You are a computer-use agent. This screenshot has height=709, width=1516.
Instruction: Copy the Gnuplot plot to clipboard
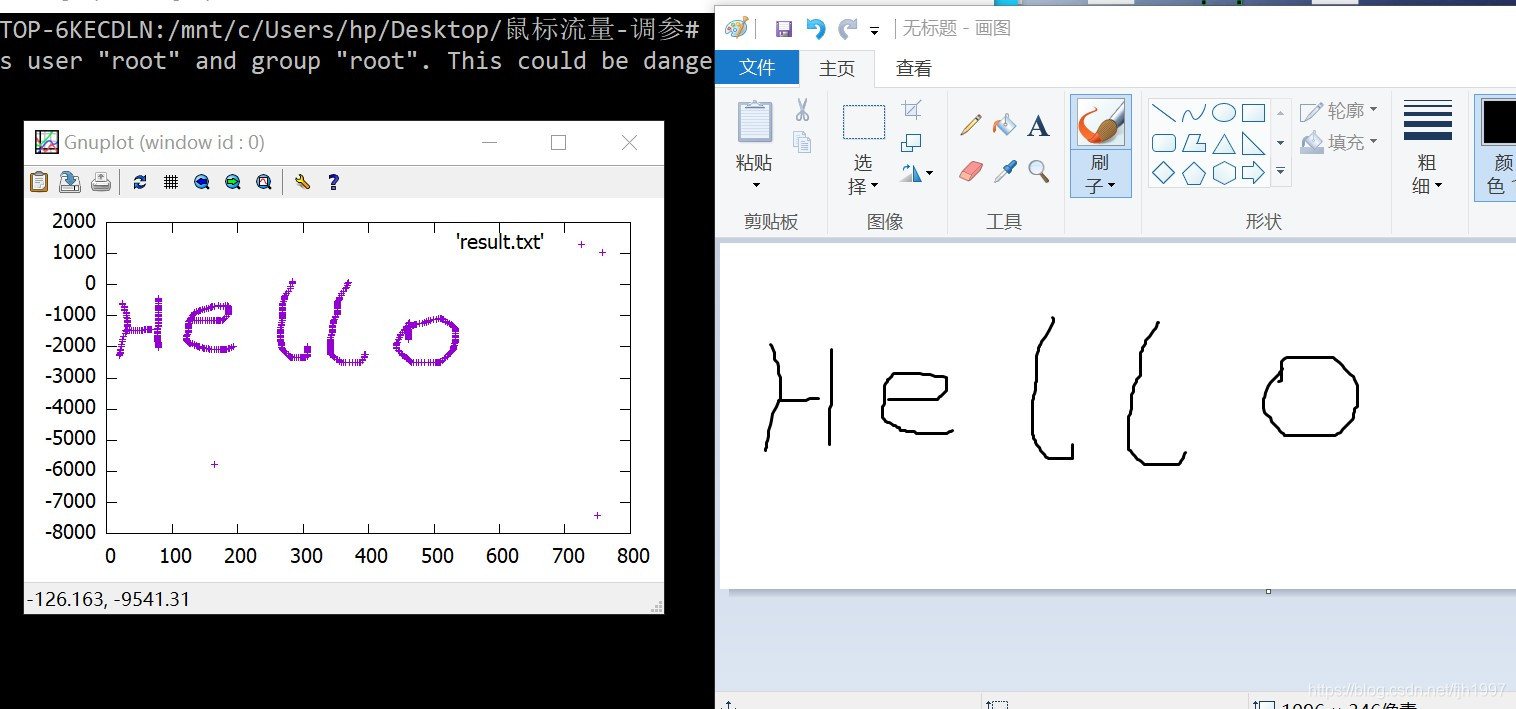(39, 182)
